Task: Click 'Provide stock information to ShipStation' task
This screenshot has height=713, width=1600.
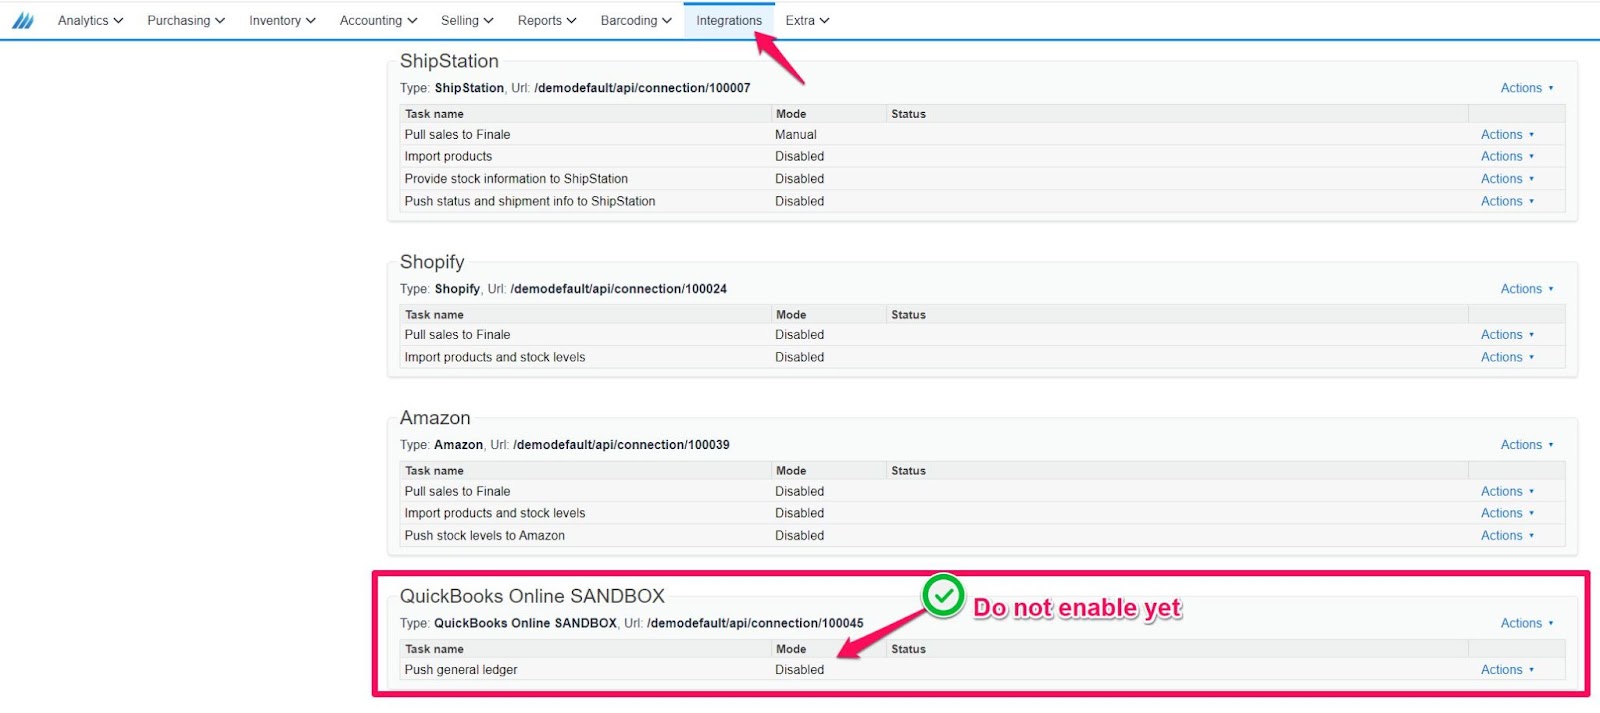Action: [x=516, y=179]
